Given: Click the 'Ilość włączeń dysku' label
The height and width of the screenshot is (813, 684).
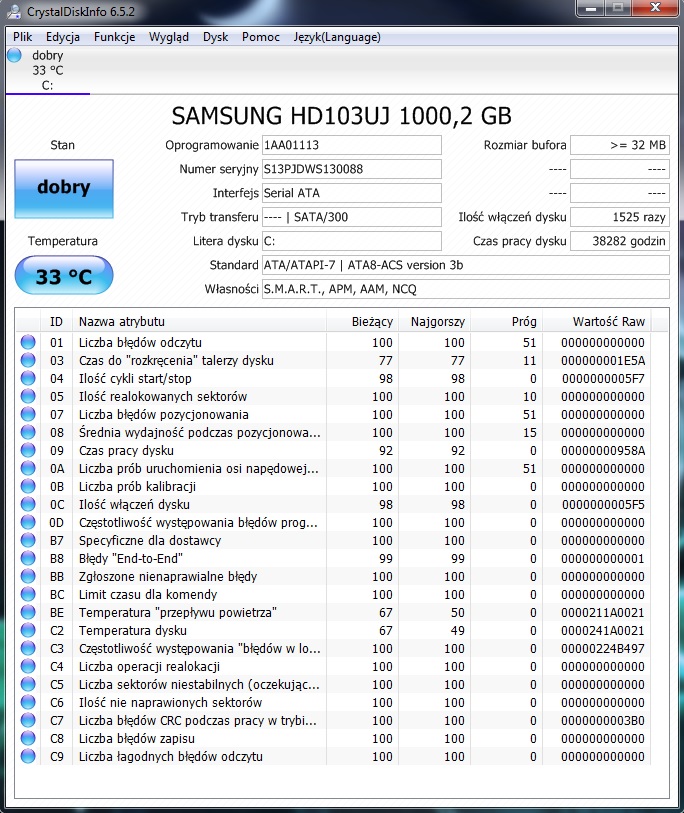Looking at the screenshot, I should 512,217.
